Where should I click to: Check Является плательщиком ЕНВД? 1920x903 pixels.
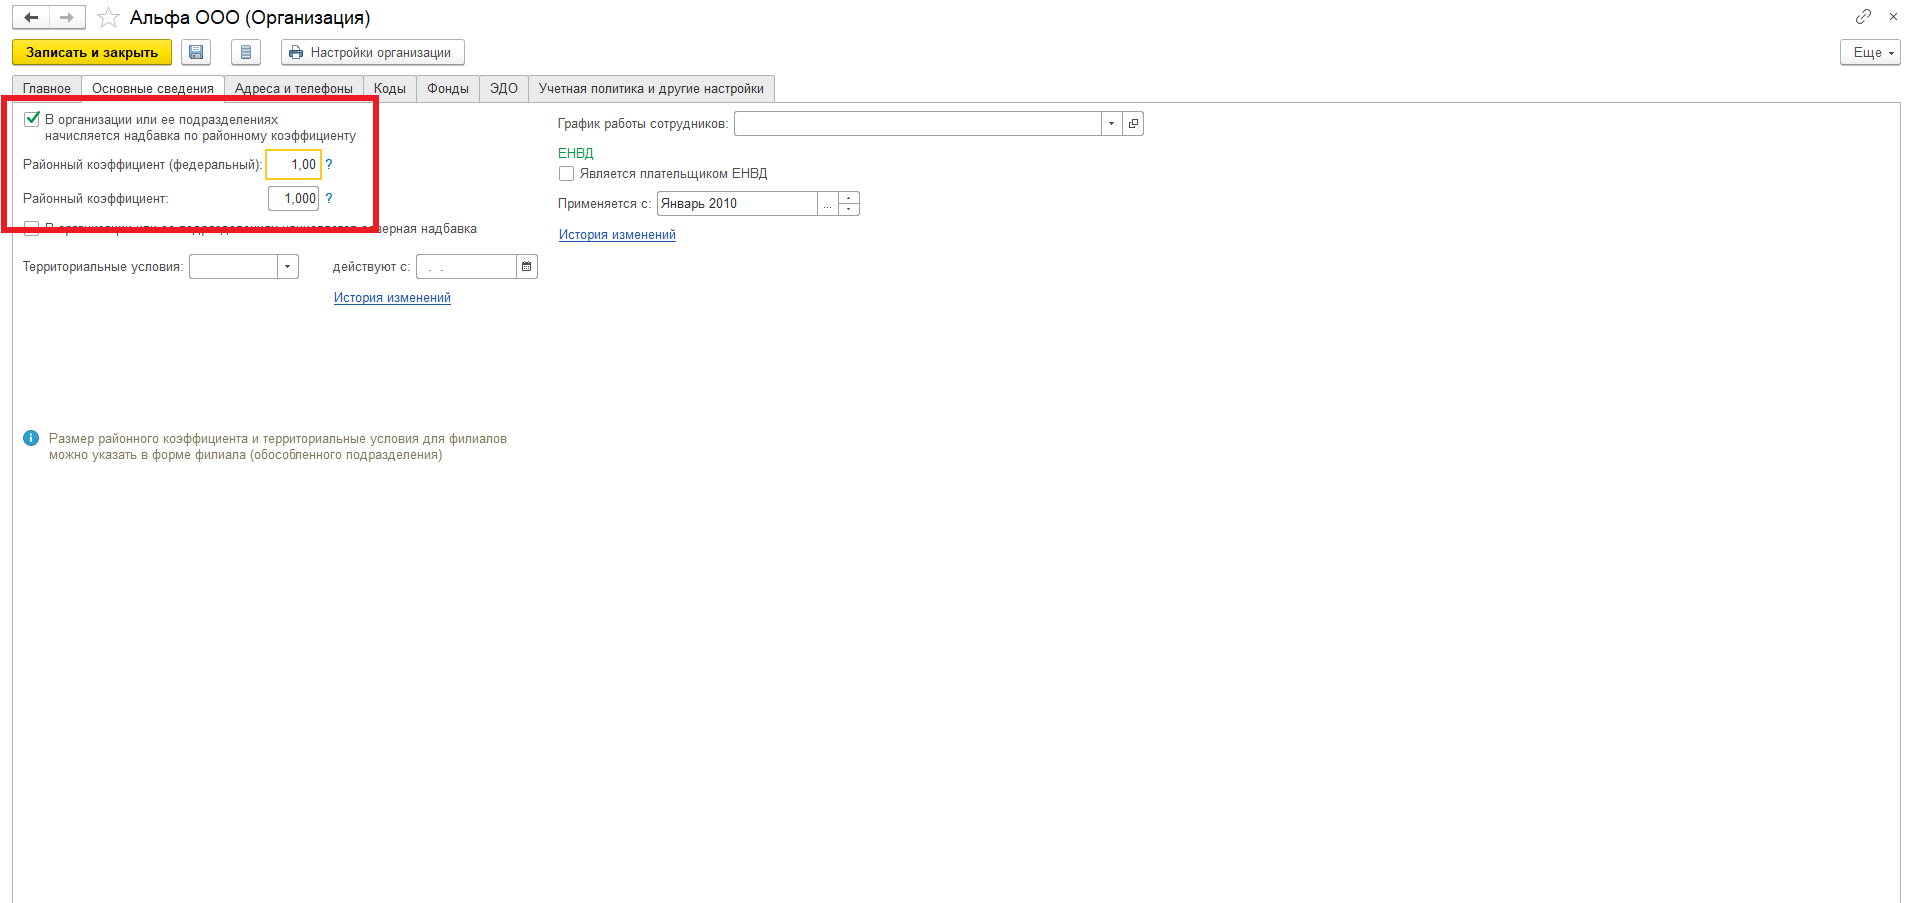[x=566, y=173]
